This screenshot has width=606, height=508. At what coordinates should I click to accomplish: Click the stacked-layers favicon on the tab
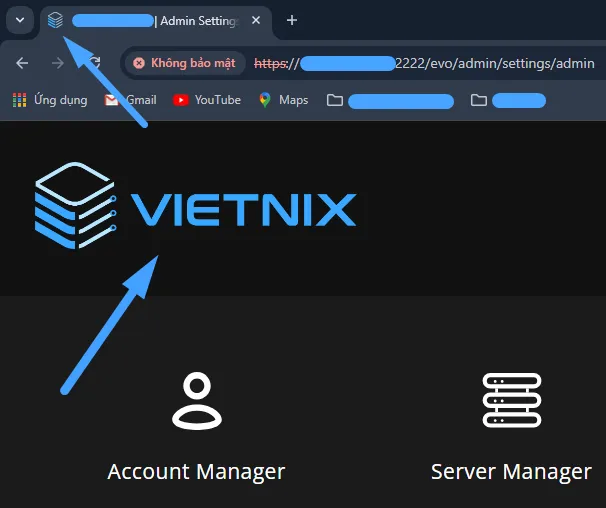click(x=55, y=20)
